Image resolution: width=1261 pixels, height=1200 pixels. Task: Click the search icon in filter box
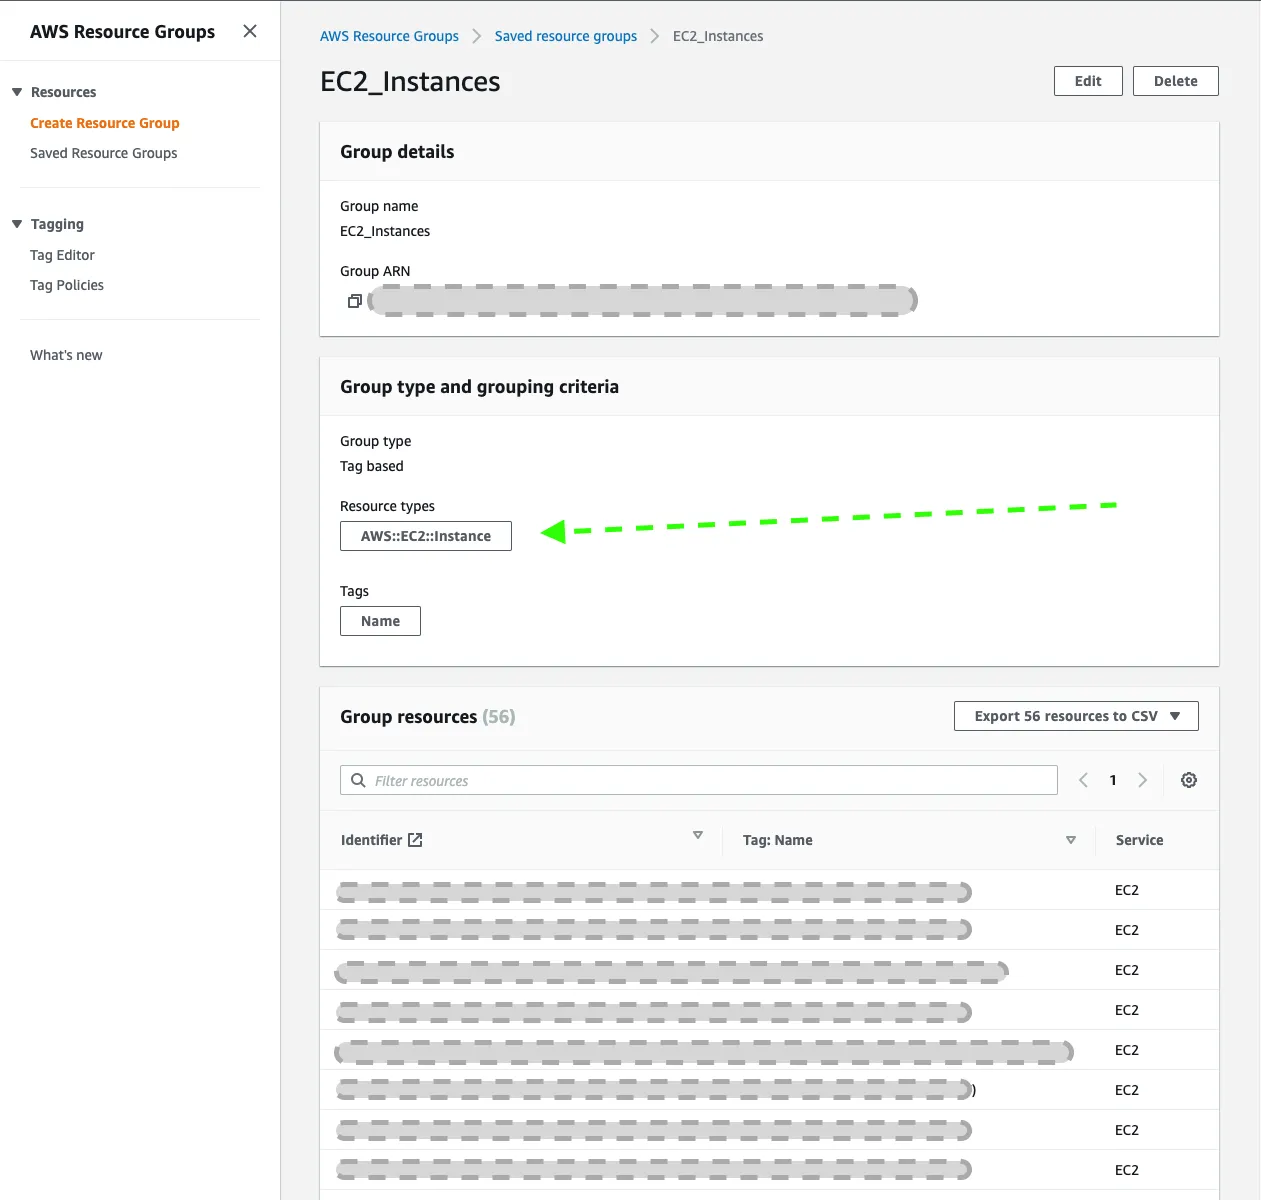pos(358,780)
